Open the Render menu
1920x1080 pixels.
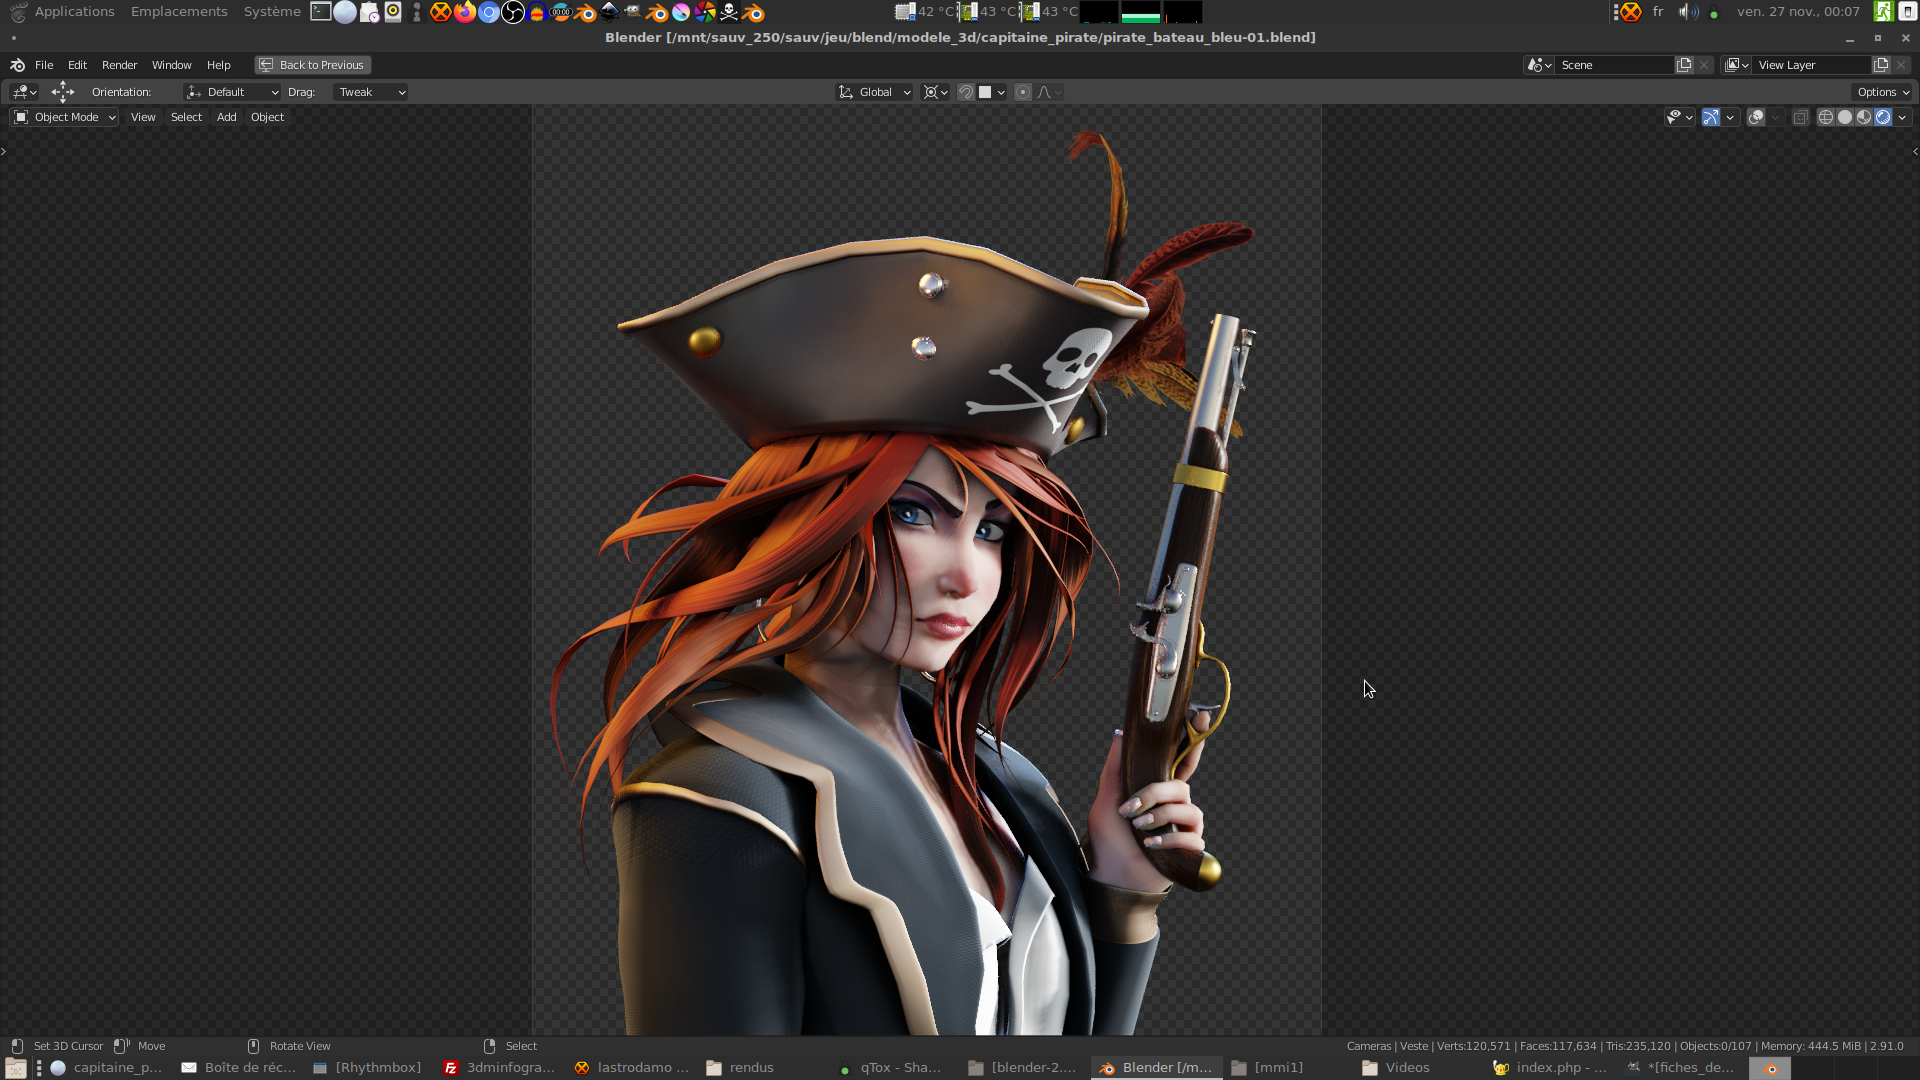119,65
